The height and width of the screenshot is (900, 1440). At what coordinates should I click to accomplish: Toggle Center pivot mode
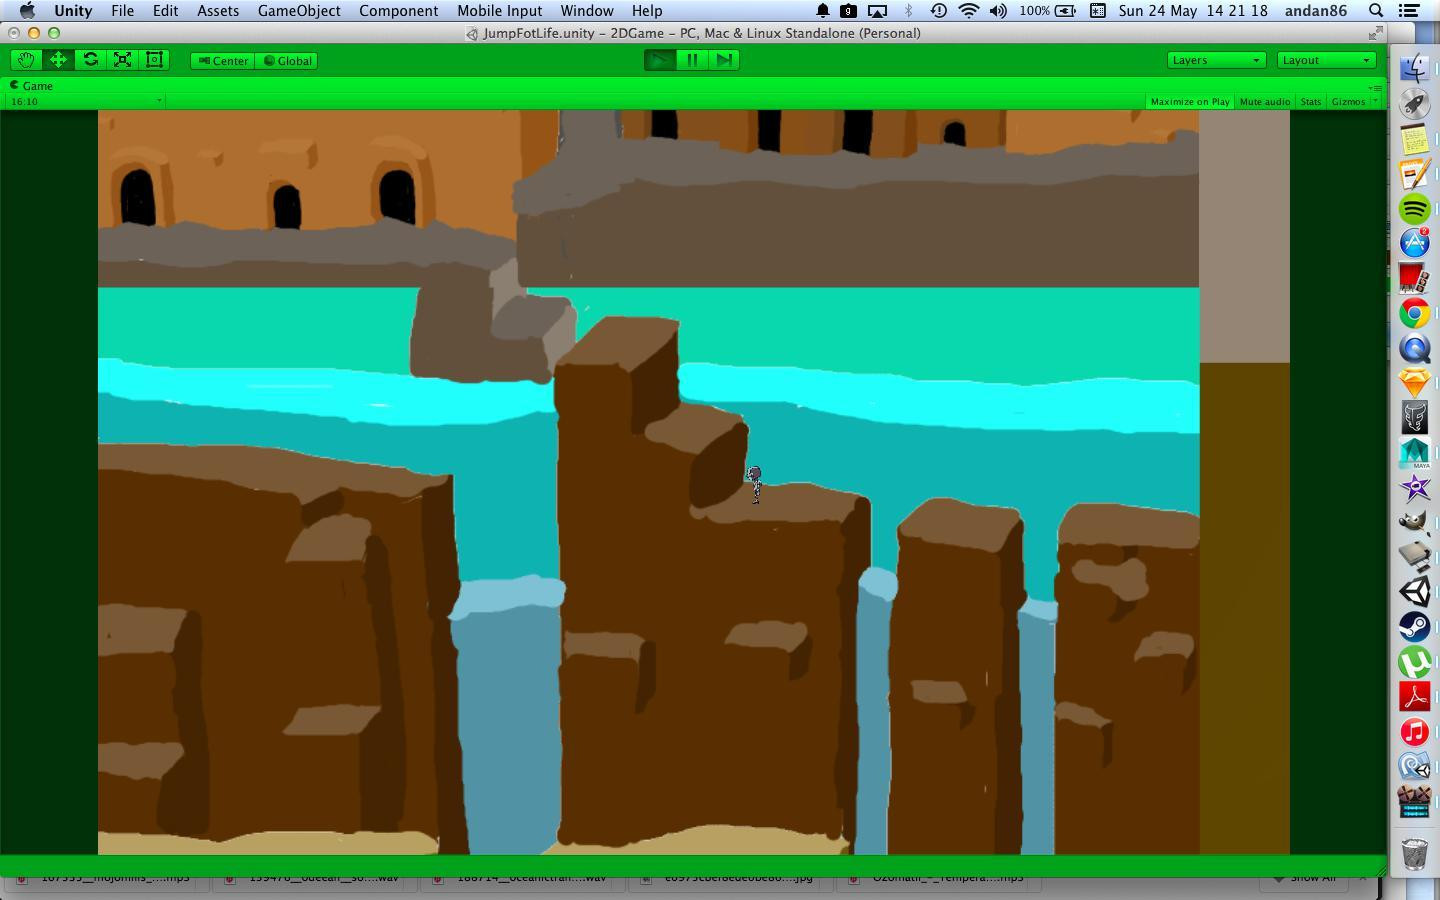223,61
